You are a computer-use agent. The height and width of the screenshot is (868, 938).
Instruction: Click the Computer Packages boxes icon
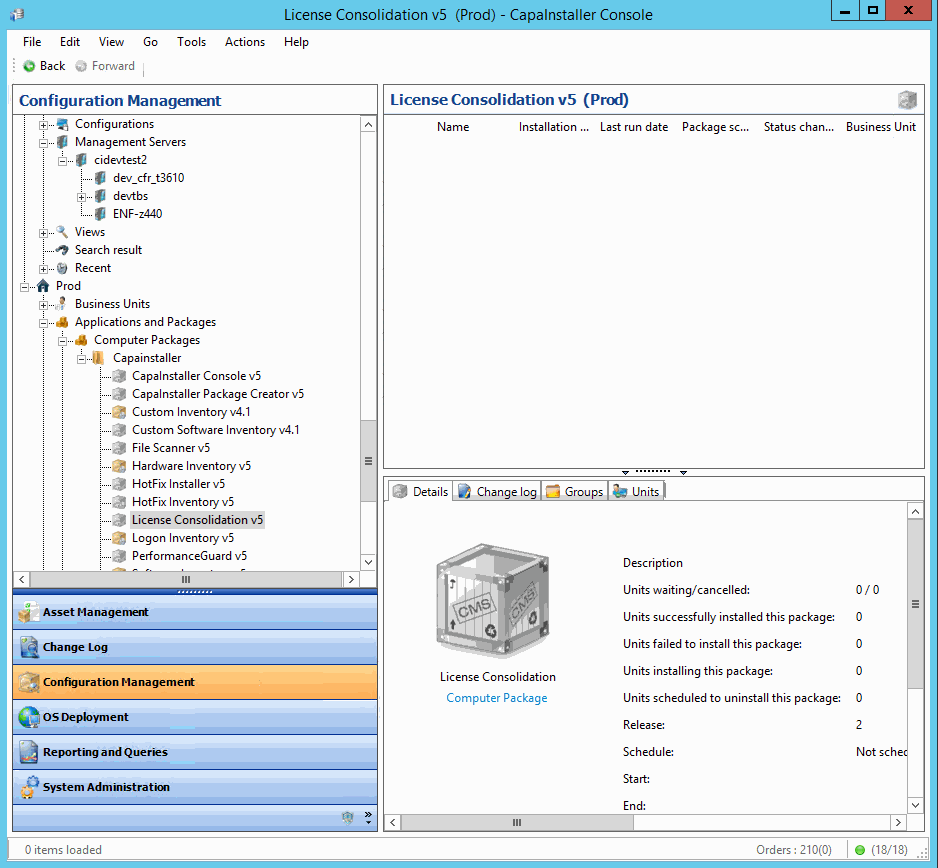coord(81,340)
